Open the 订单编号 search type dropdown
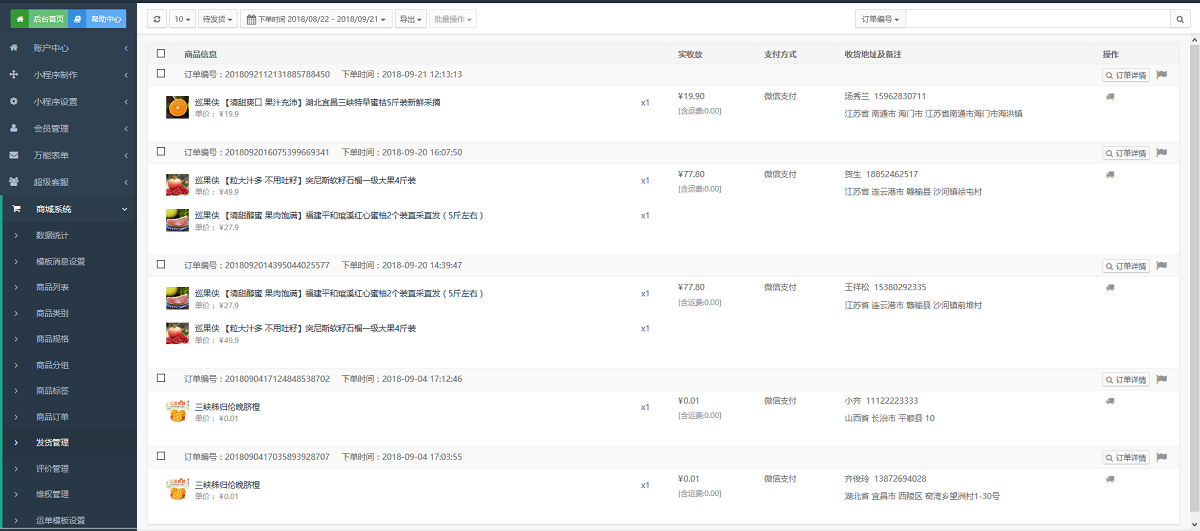The image size is (1200, 531). pyautogui.click(x=880, y=19)
